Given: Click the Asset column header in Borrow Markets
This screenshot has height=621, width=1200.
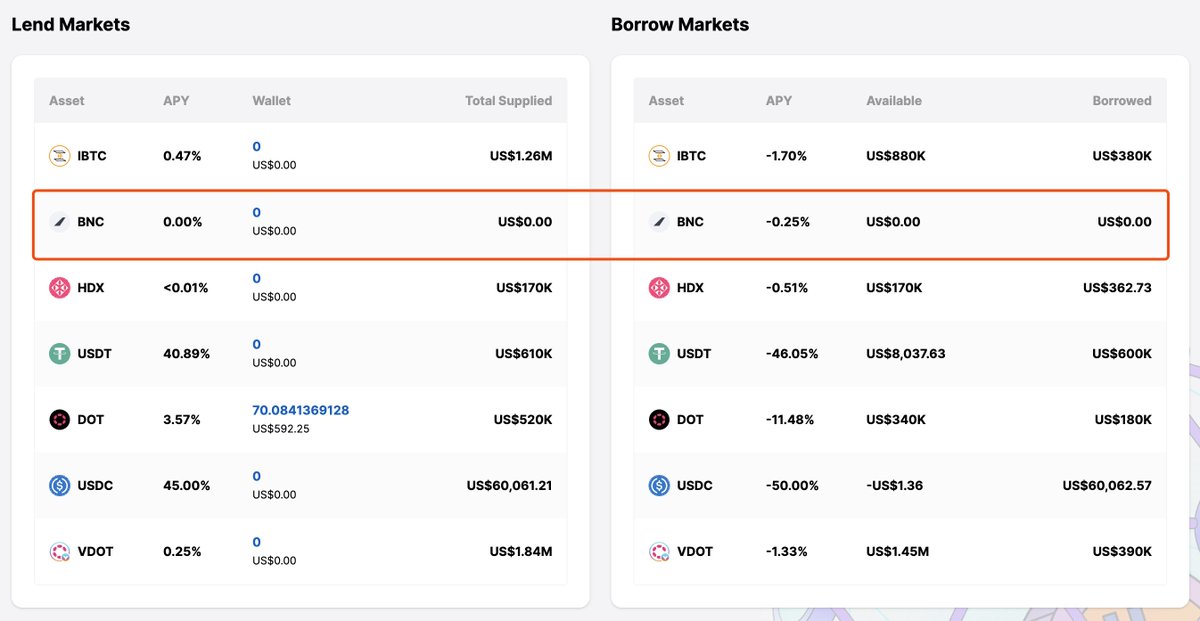Looking at the screenshot, I should (666, 101).
